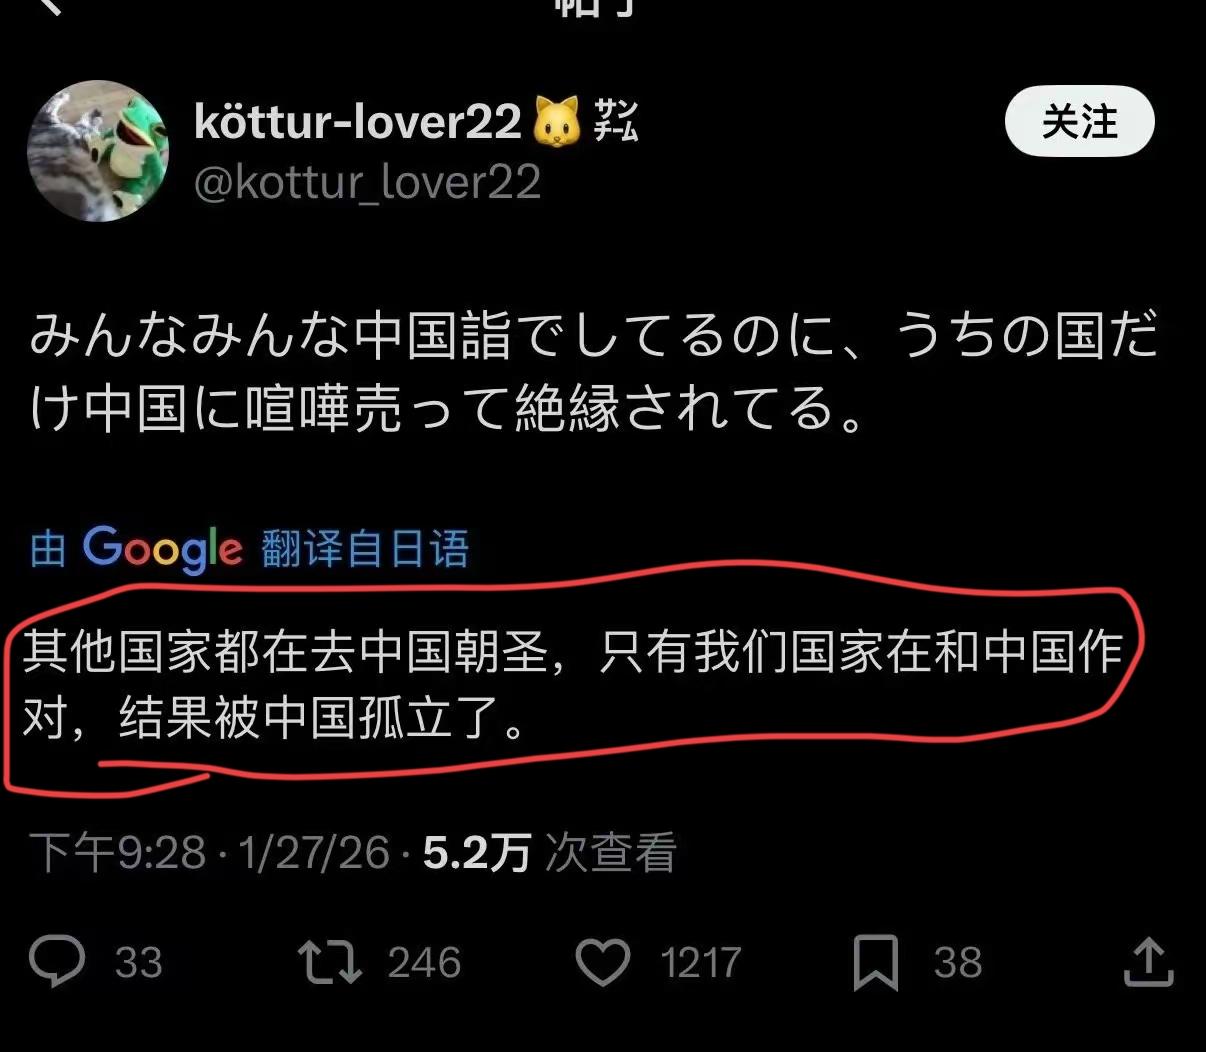Like the post with the heart icon
The height and width of the screenshot is (1052, 1206).
pos(603,962)
